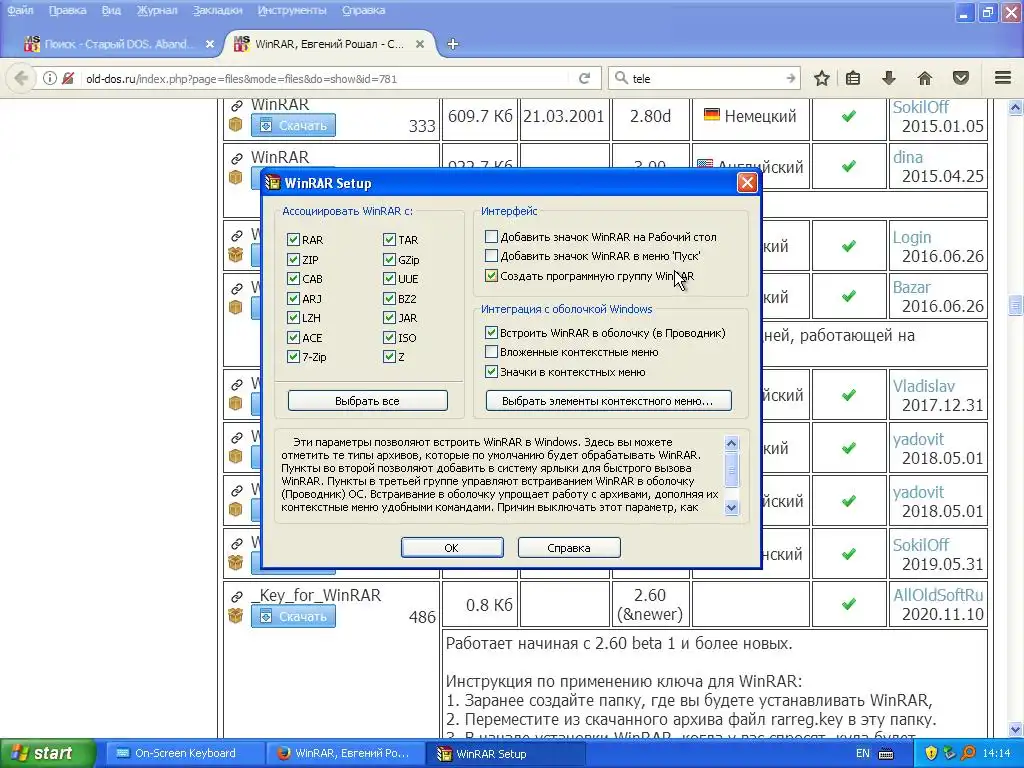1024x768 pixels.
Task: Toggle the TAR association checkbox
Action: point(389,240)
